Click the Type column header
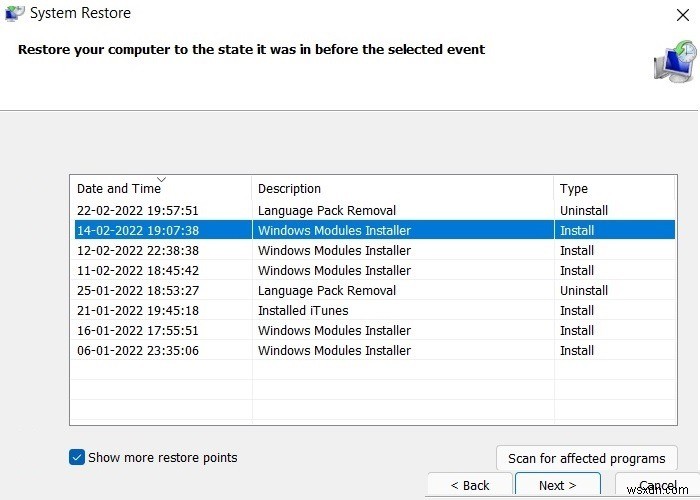Image resolution: width=700 pixels, height=500 pixels. [x=614, y=188]
